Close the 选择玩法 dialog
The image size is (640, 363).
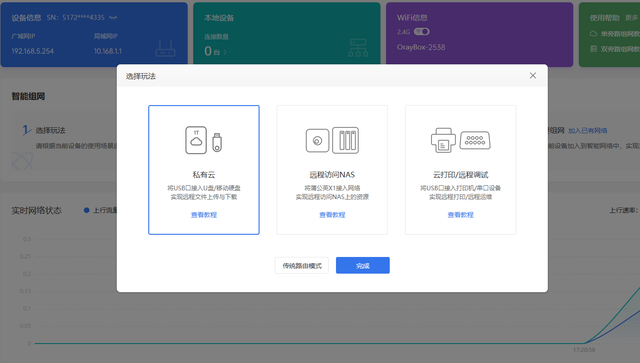coord(533,76)
